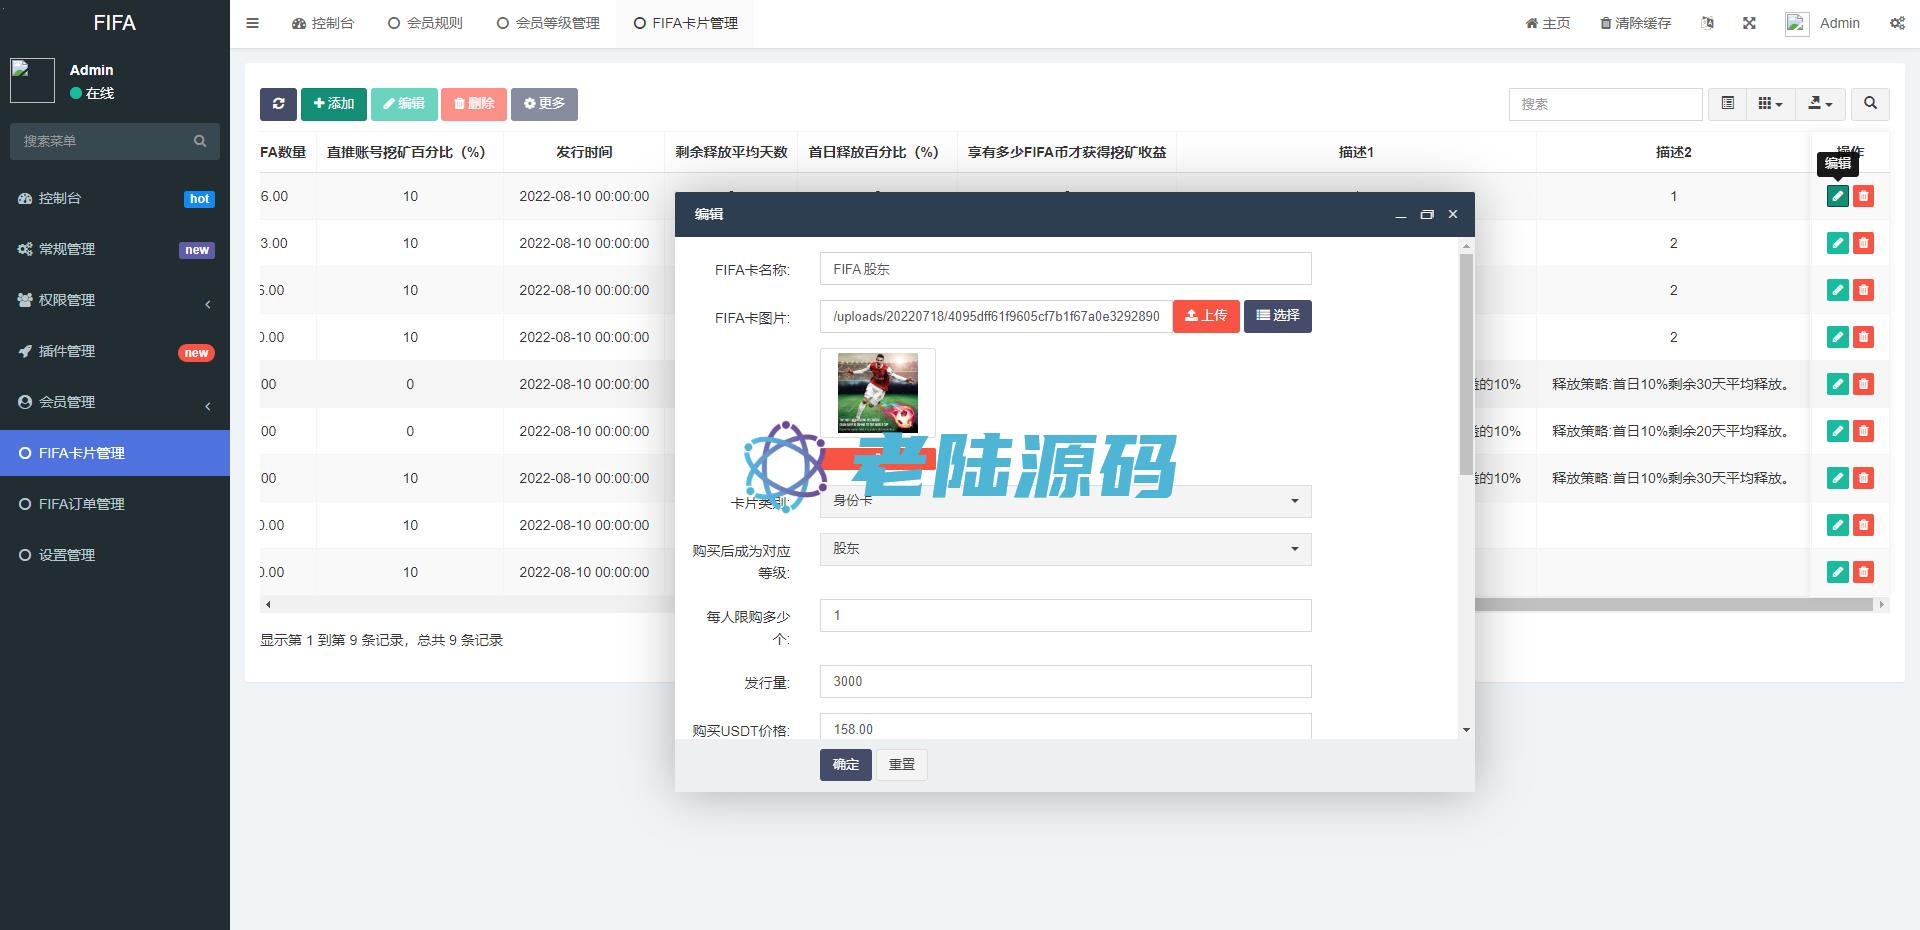
Task: Click the search icon in sidebar menu search
Action: coord(200,142)
